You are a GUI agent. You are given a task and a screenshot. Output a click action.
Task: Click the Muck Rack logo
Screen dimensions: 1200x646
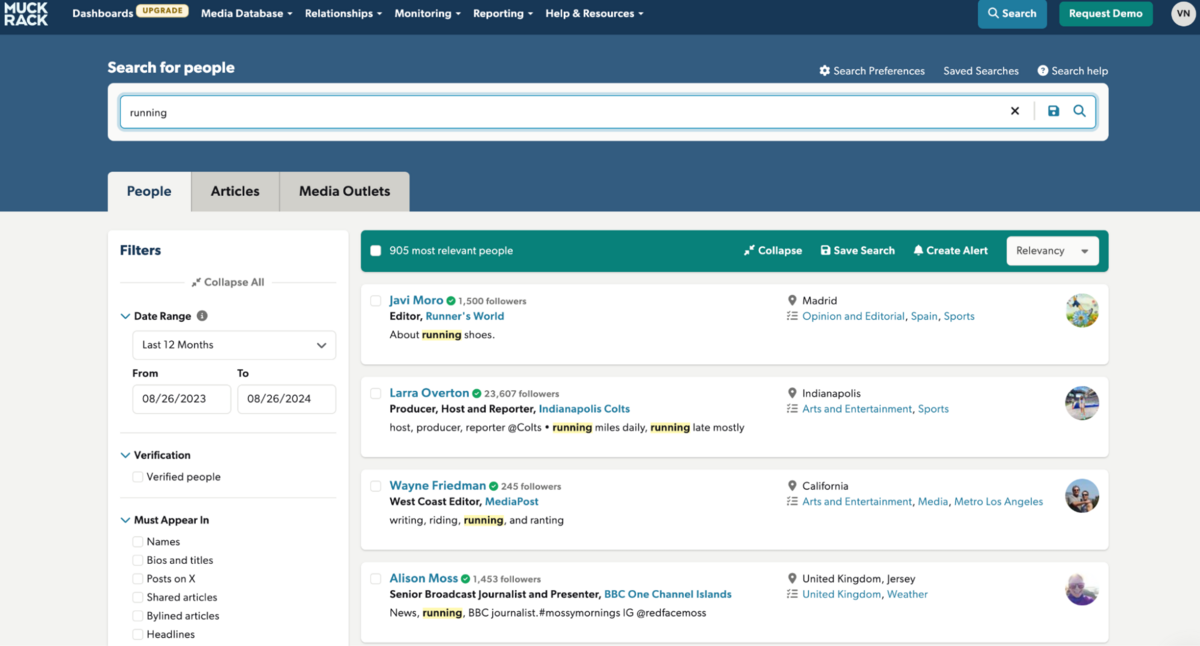pyautogui.click(x=25, y=14)
